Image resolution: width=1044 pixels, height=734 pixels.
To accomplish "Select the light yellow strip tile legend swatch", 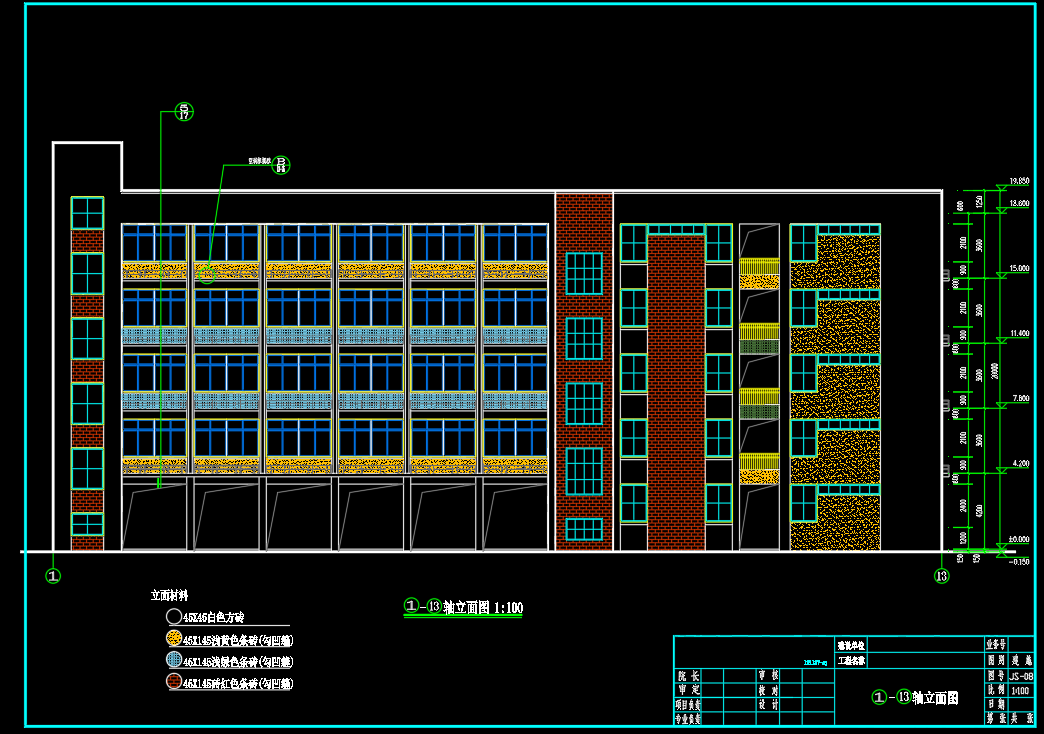I will click(x=174, y=638).
